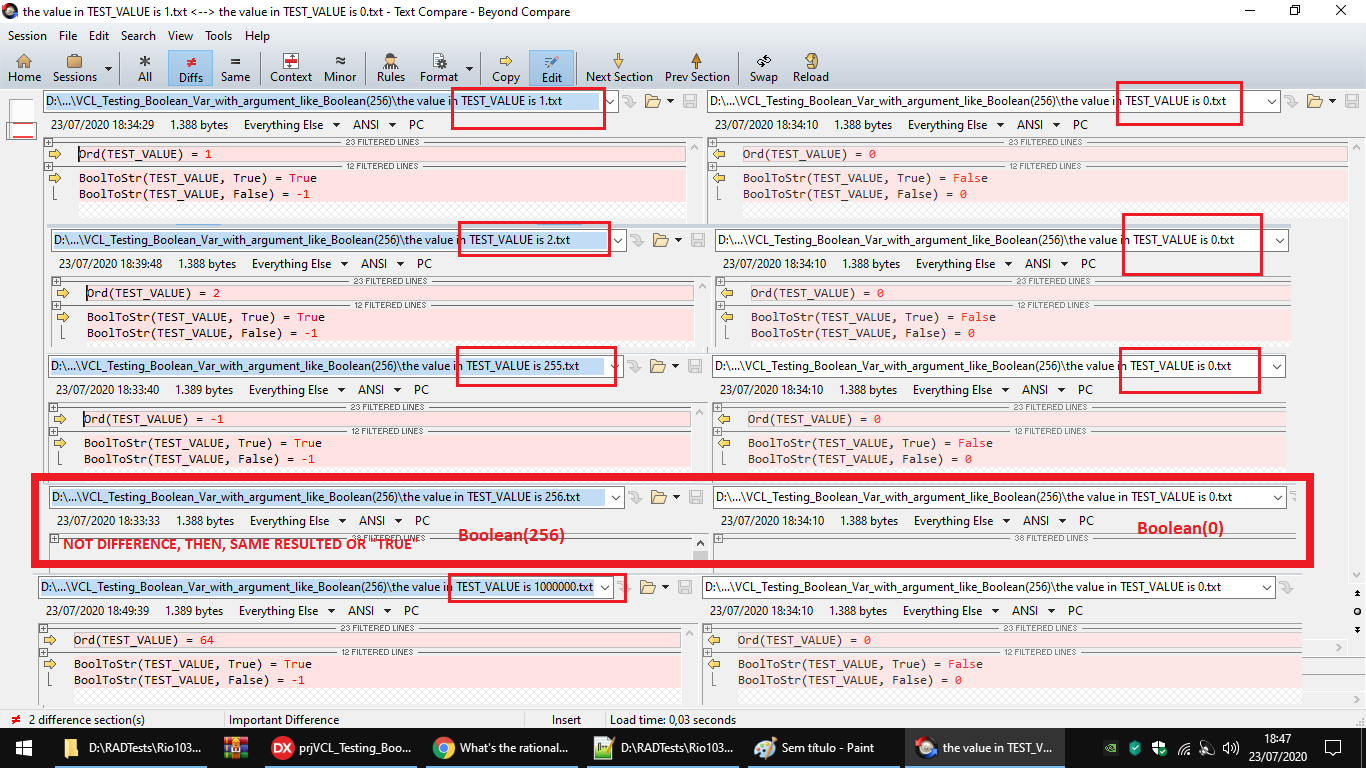Viewport: 1366px width, 768px height.
Task: Click the text line Ord(TEST_VALUE) = 64
Action: pos(144,640)
